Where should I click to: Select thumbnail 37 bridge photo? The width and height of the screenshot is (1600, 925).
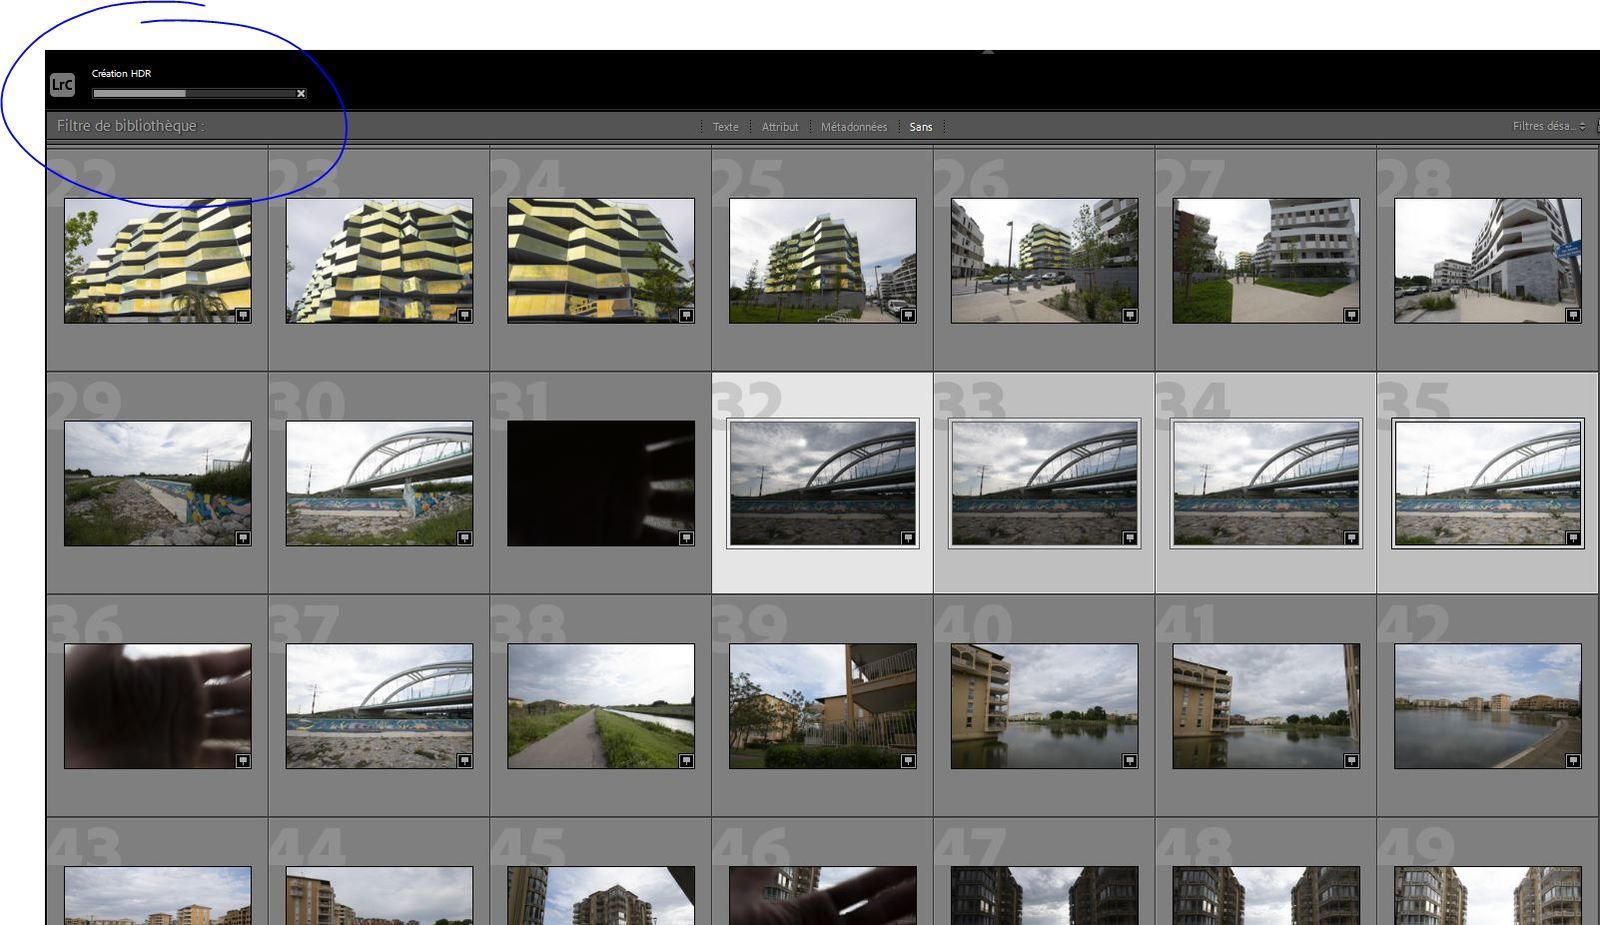point(380,707)
